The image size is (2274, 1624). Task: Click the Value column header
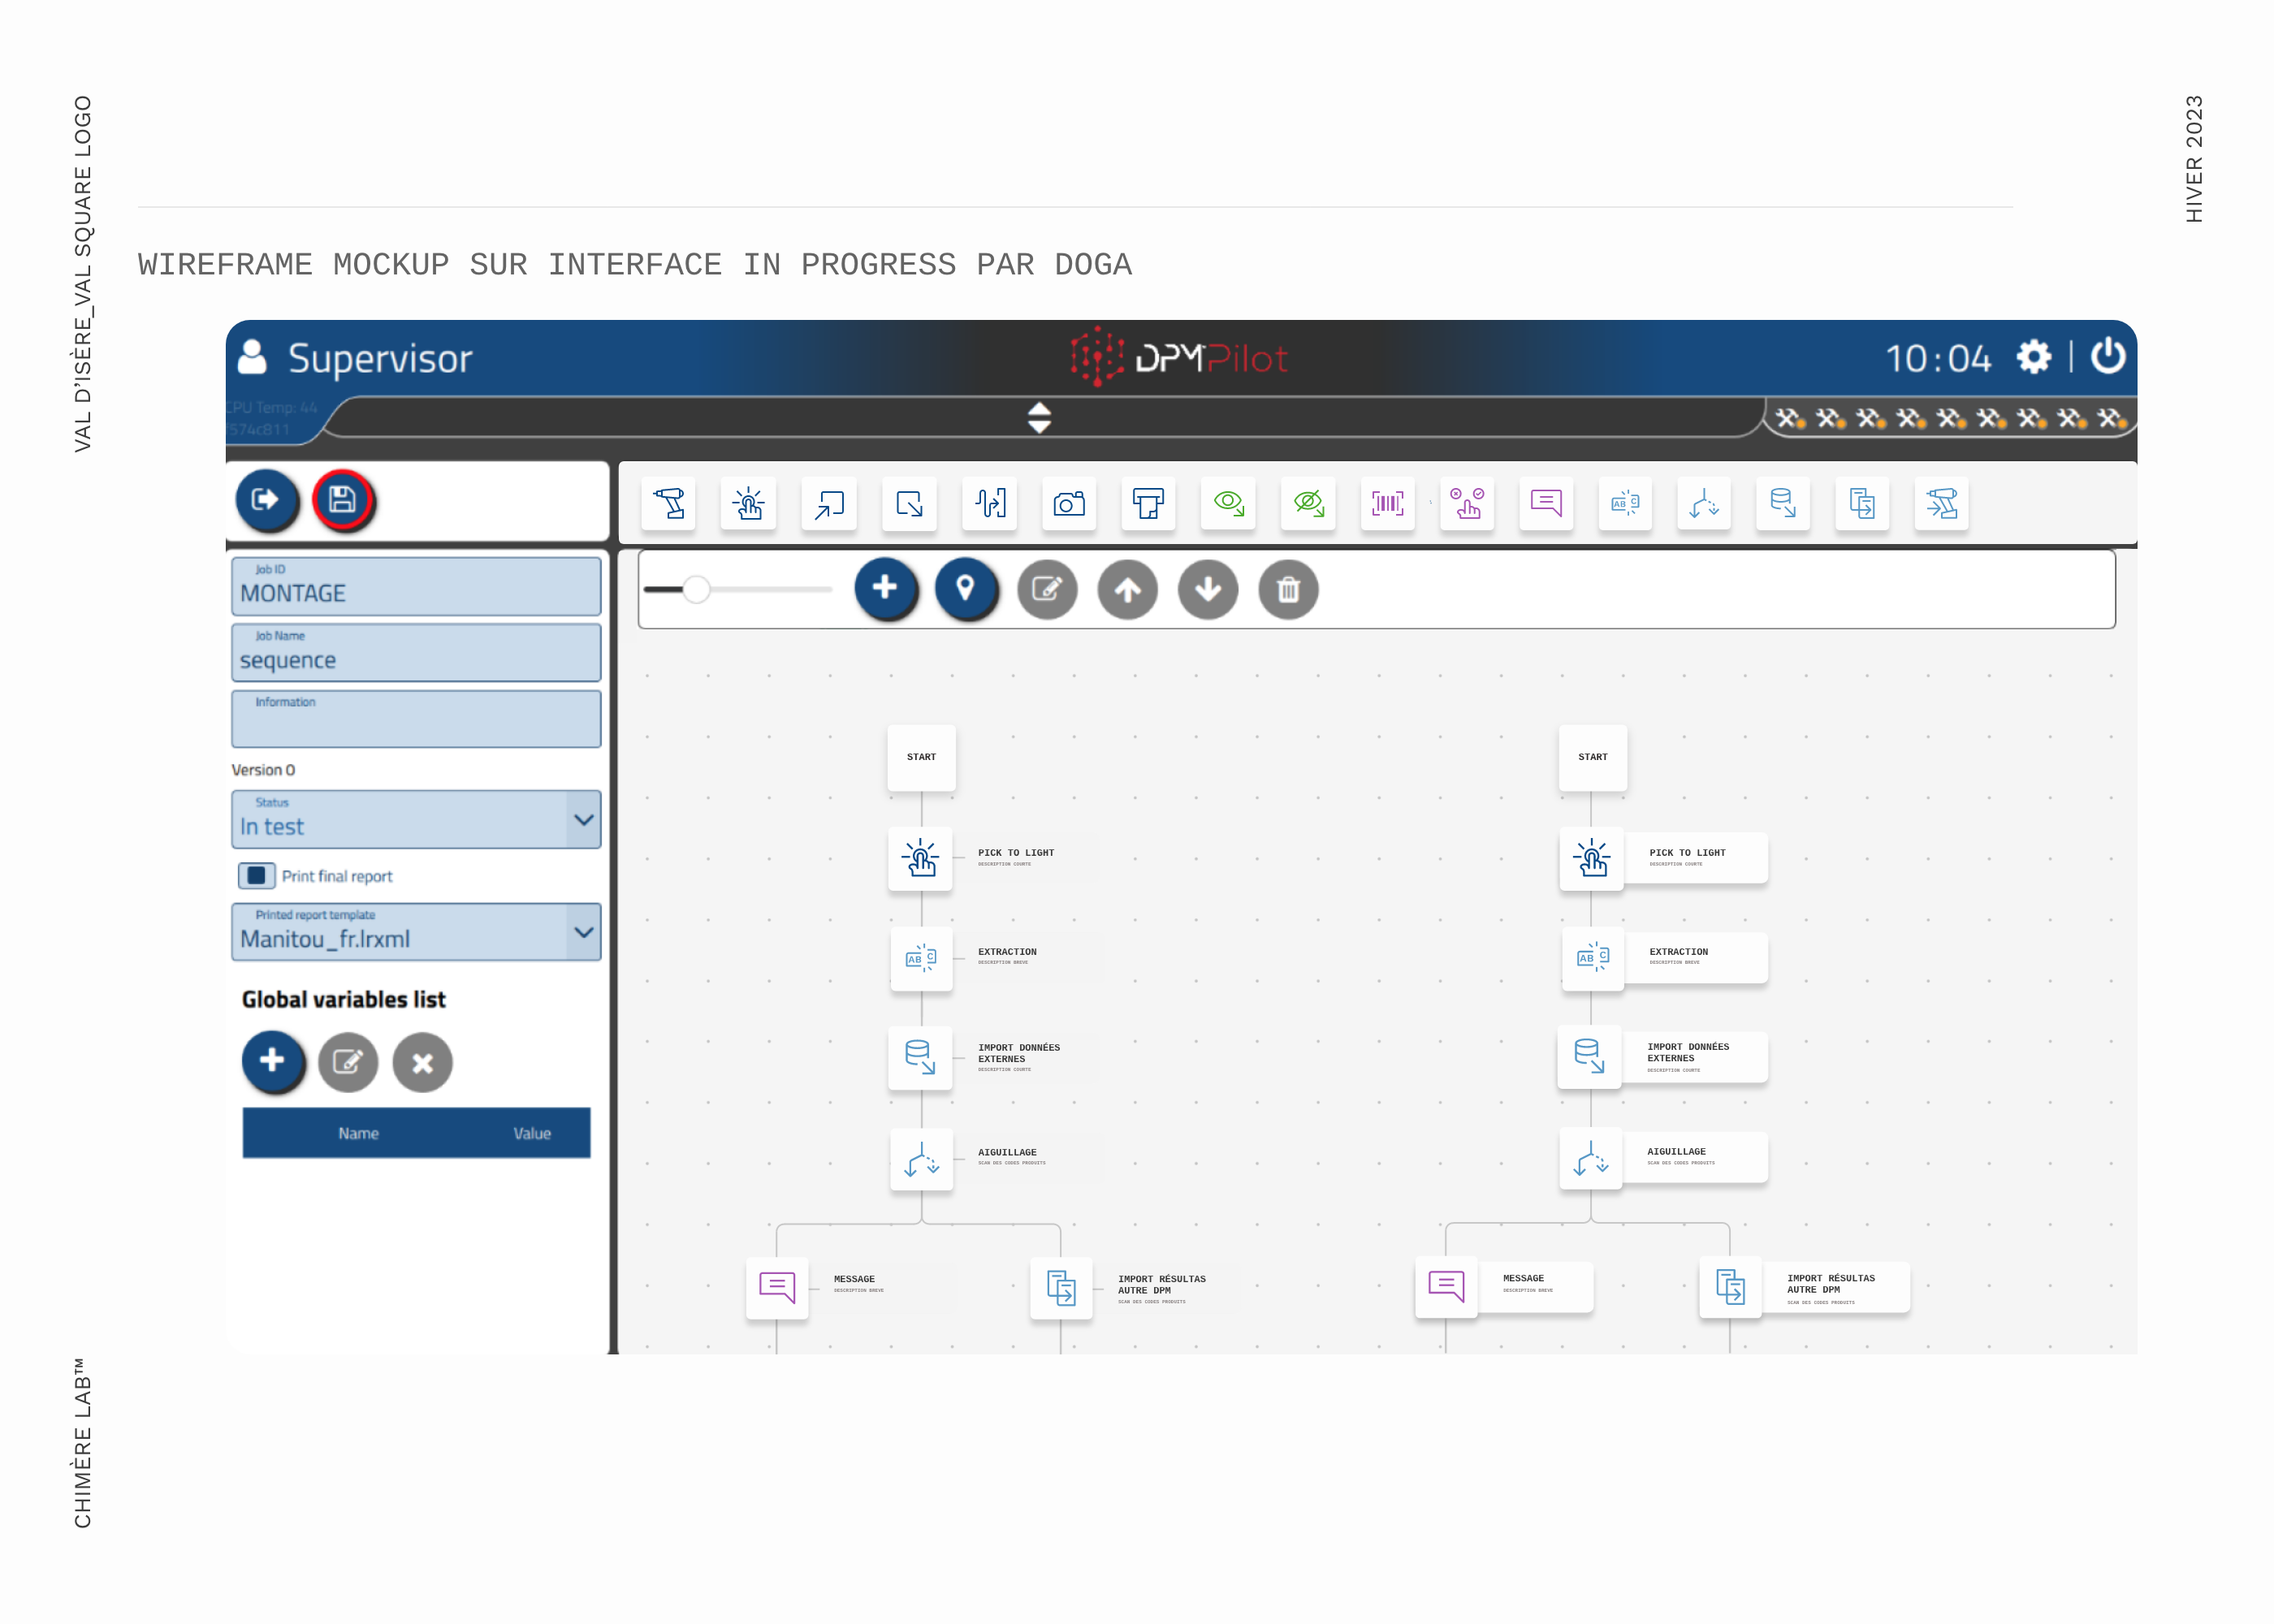532,1133
